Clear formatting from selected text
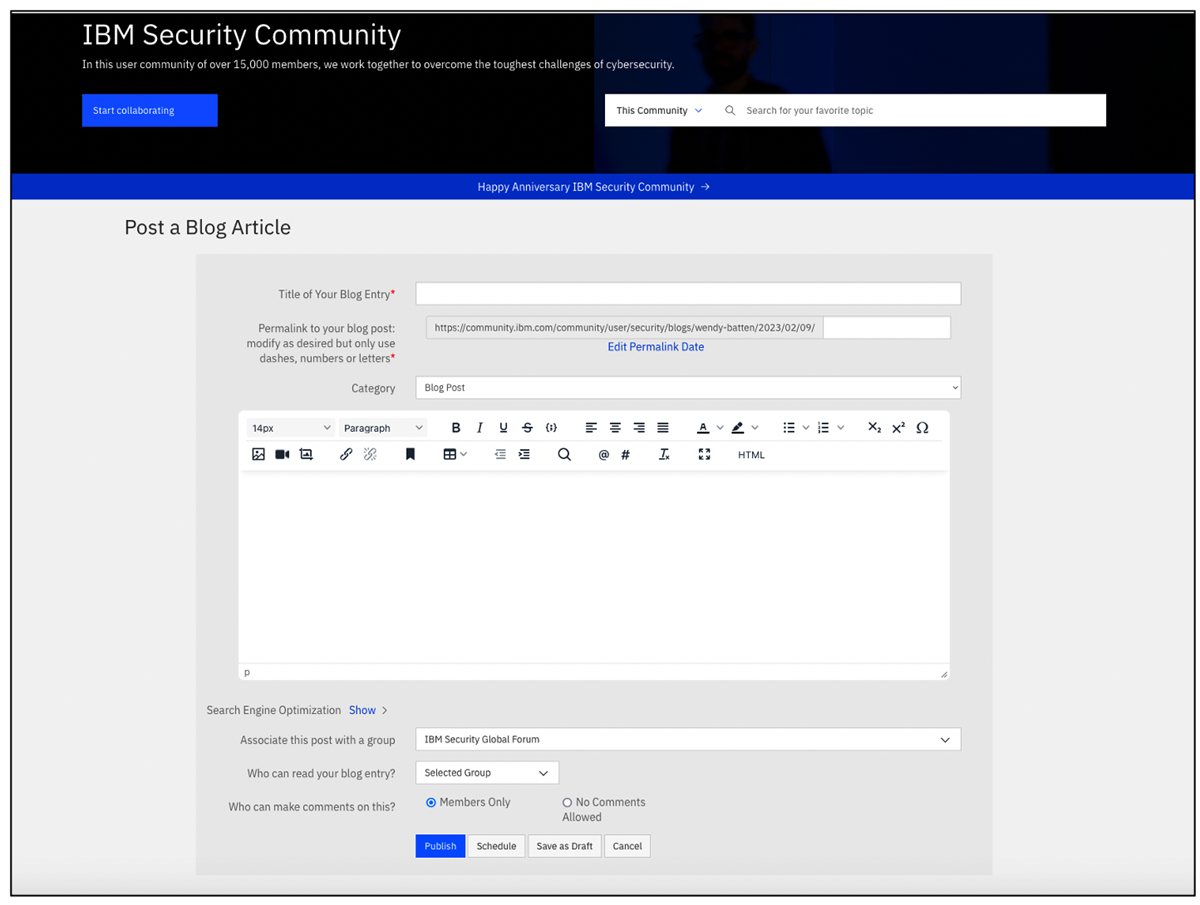1200x905 pixels. pos(664,454)
